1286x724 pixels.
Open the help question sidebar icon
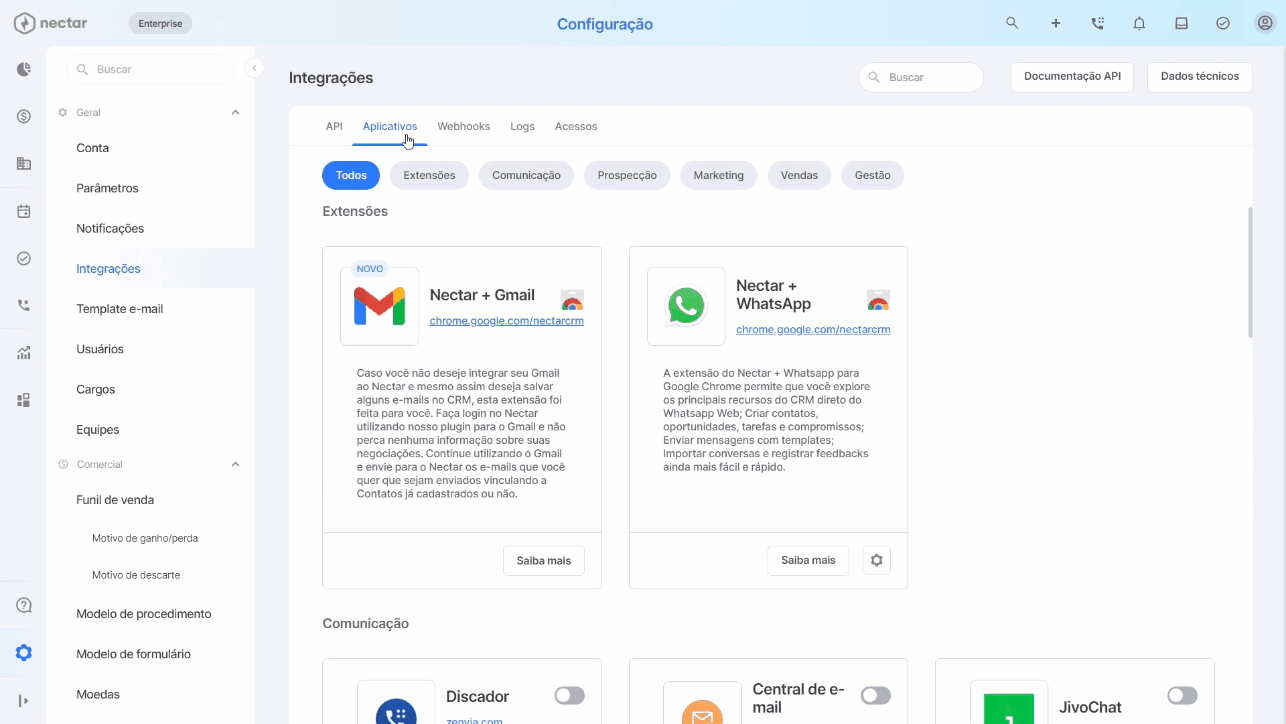[x=24, y=605]
